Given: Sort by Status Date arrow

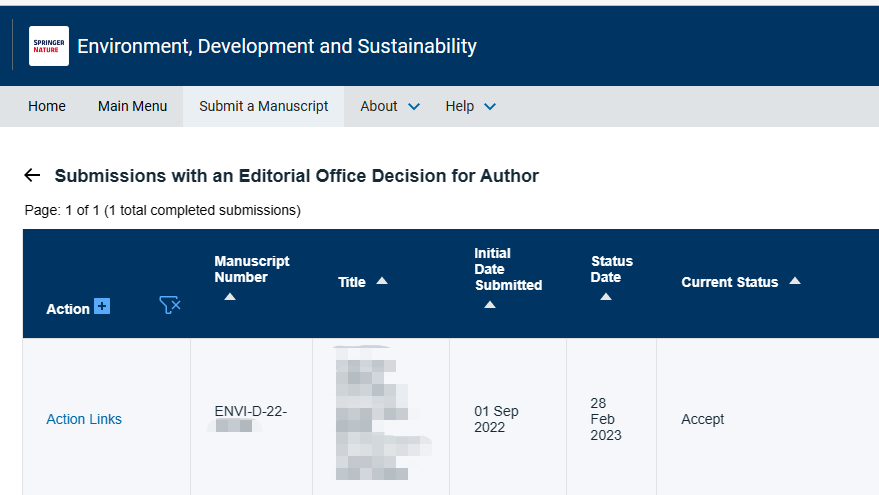Looking at the screenshot, I should pos(606,297).
